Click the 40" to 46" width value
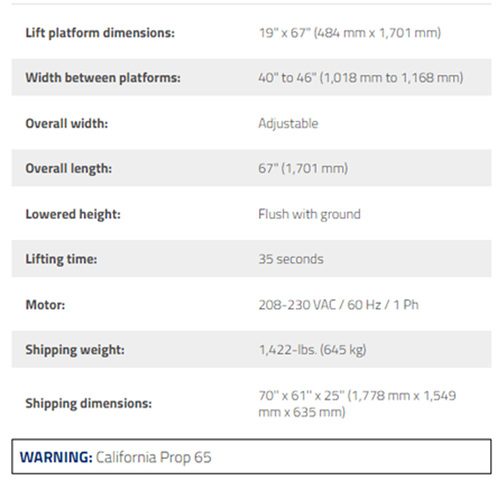Screen dimensions: 500x500 (361, 78)
